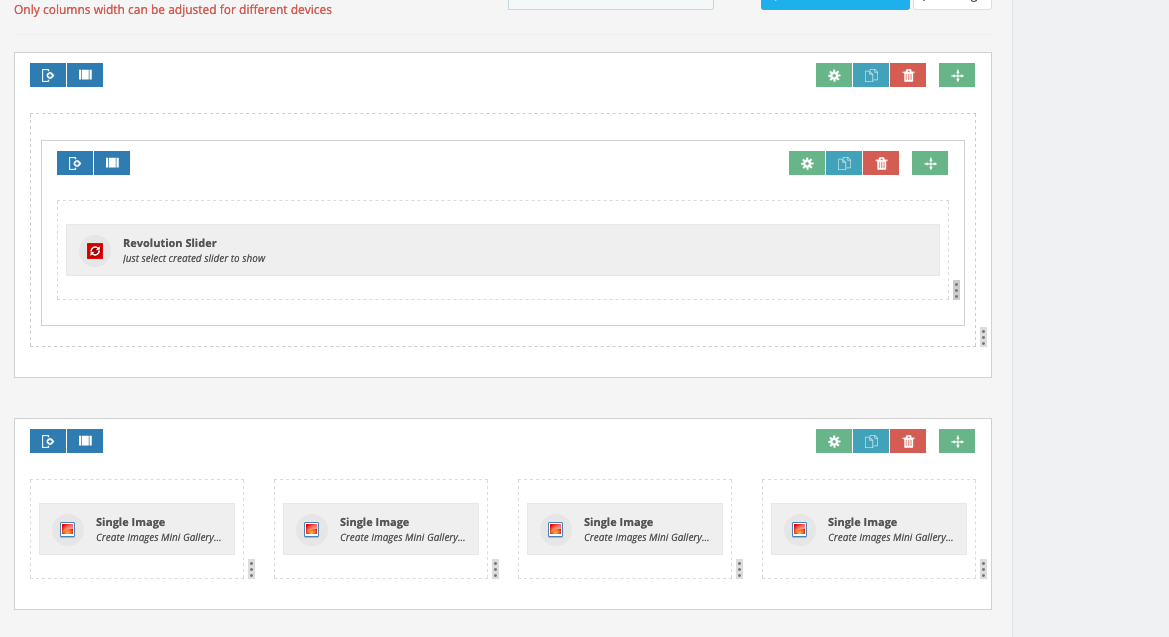The height and width of the screenshot is (637, 1169).
Task: Add container in inner Revolution Slider row
Action: pos(75,163)
